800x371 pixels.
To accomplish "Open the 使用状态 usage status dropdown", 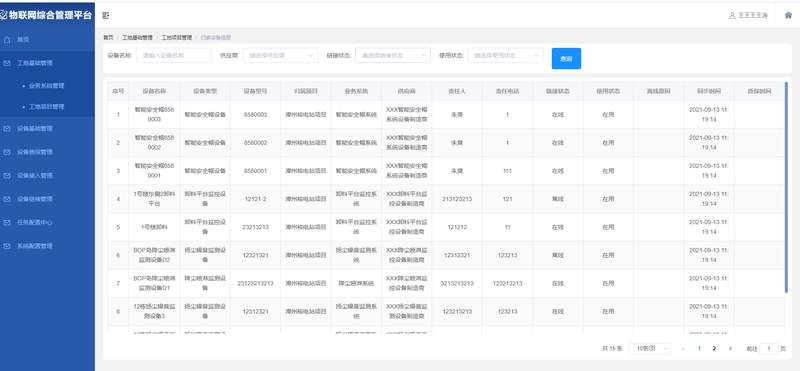I will (x=506, y=56).
